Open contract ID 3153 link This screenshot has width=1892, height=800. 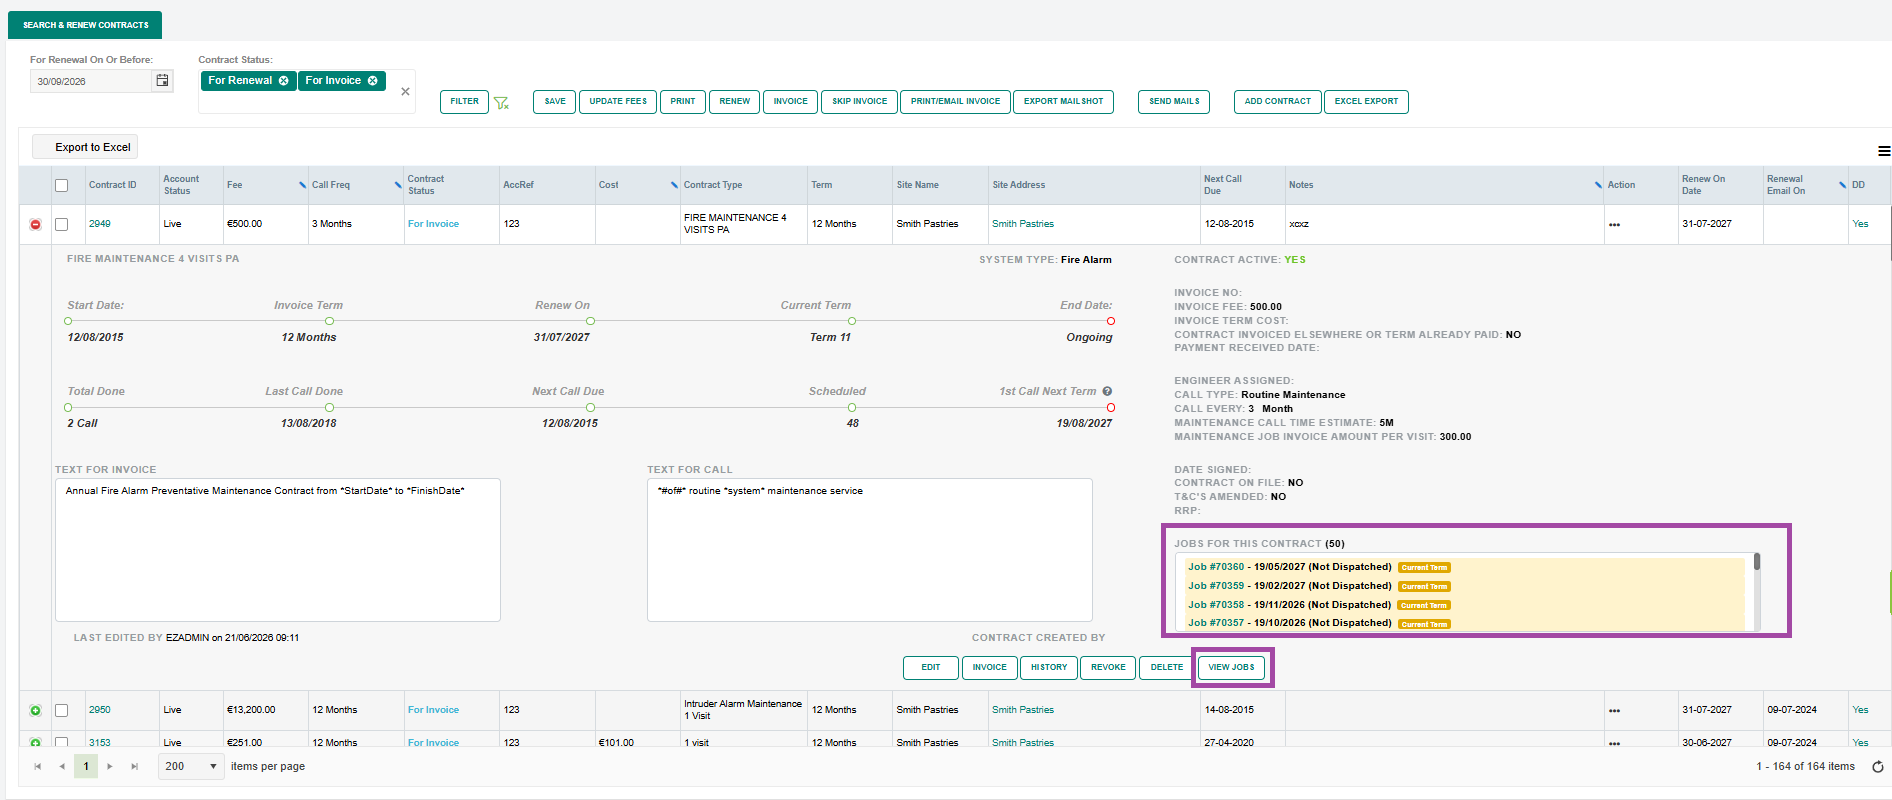click(100, 743)
